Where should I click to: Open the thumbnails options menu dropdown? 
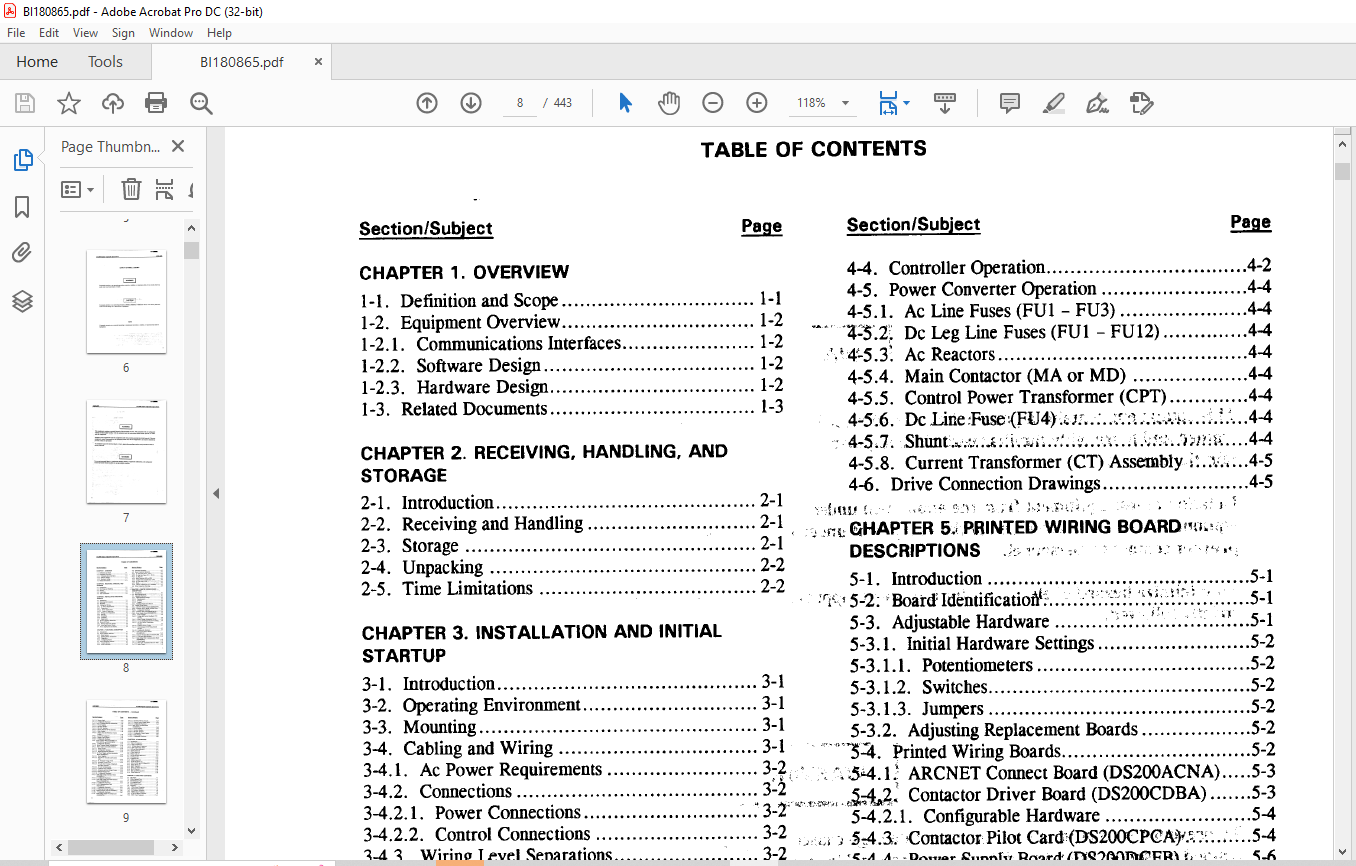pos(77,189)
